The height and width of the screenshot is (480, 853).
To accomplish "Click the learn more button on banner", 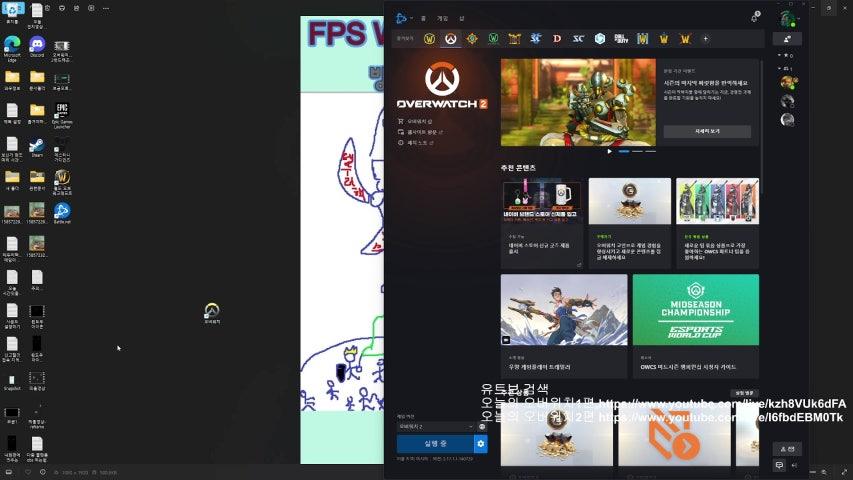I will [x=707, y=131].
